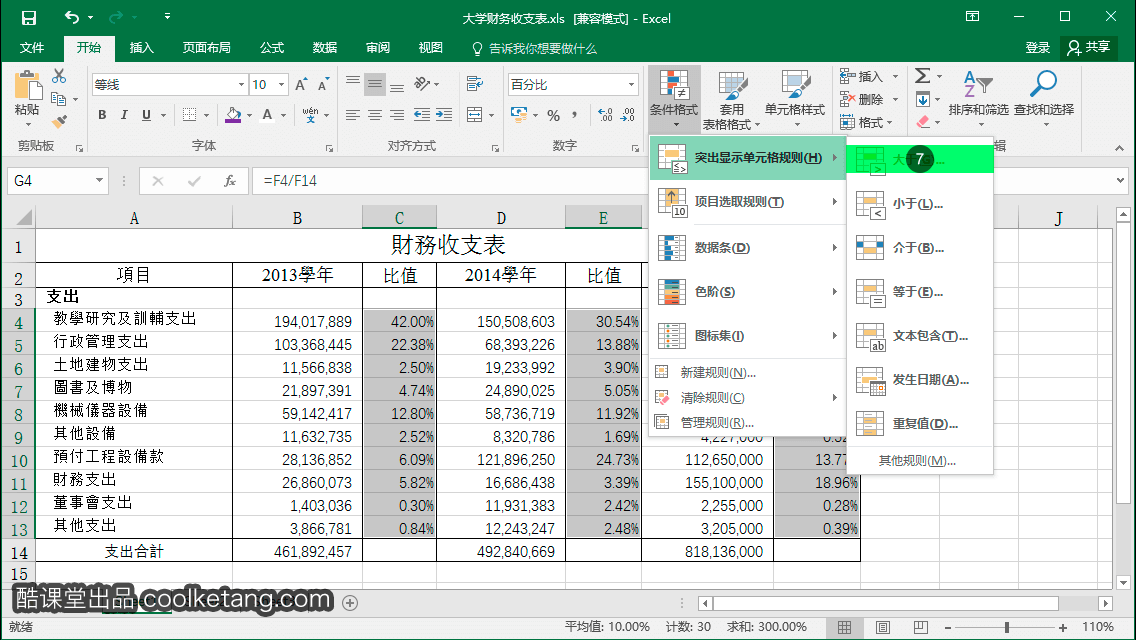This screenshot has height=640, width=1136.
Task: Click the Font Color A icon
Action: (267, 115)
